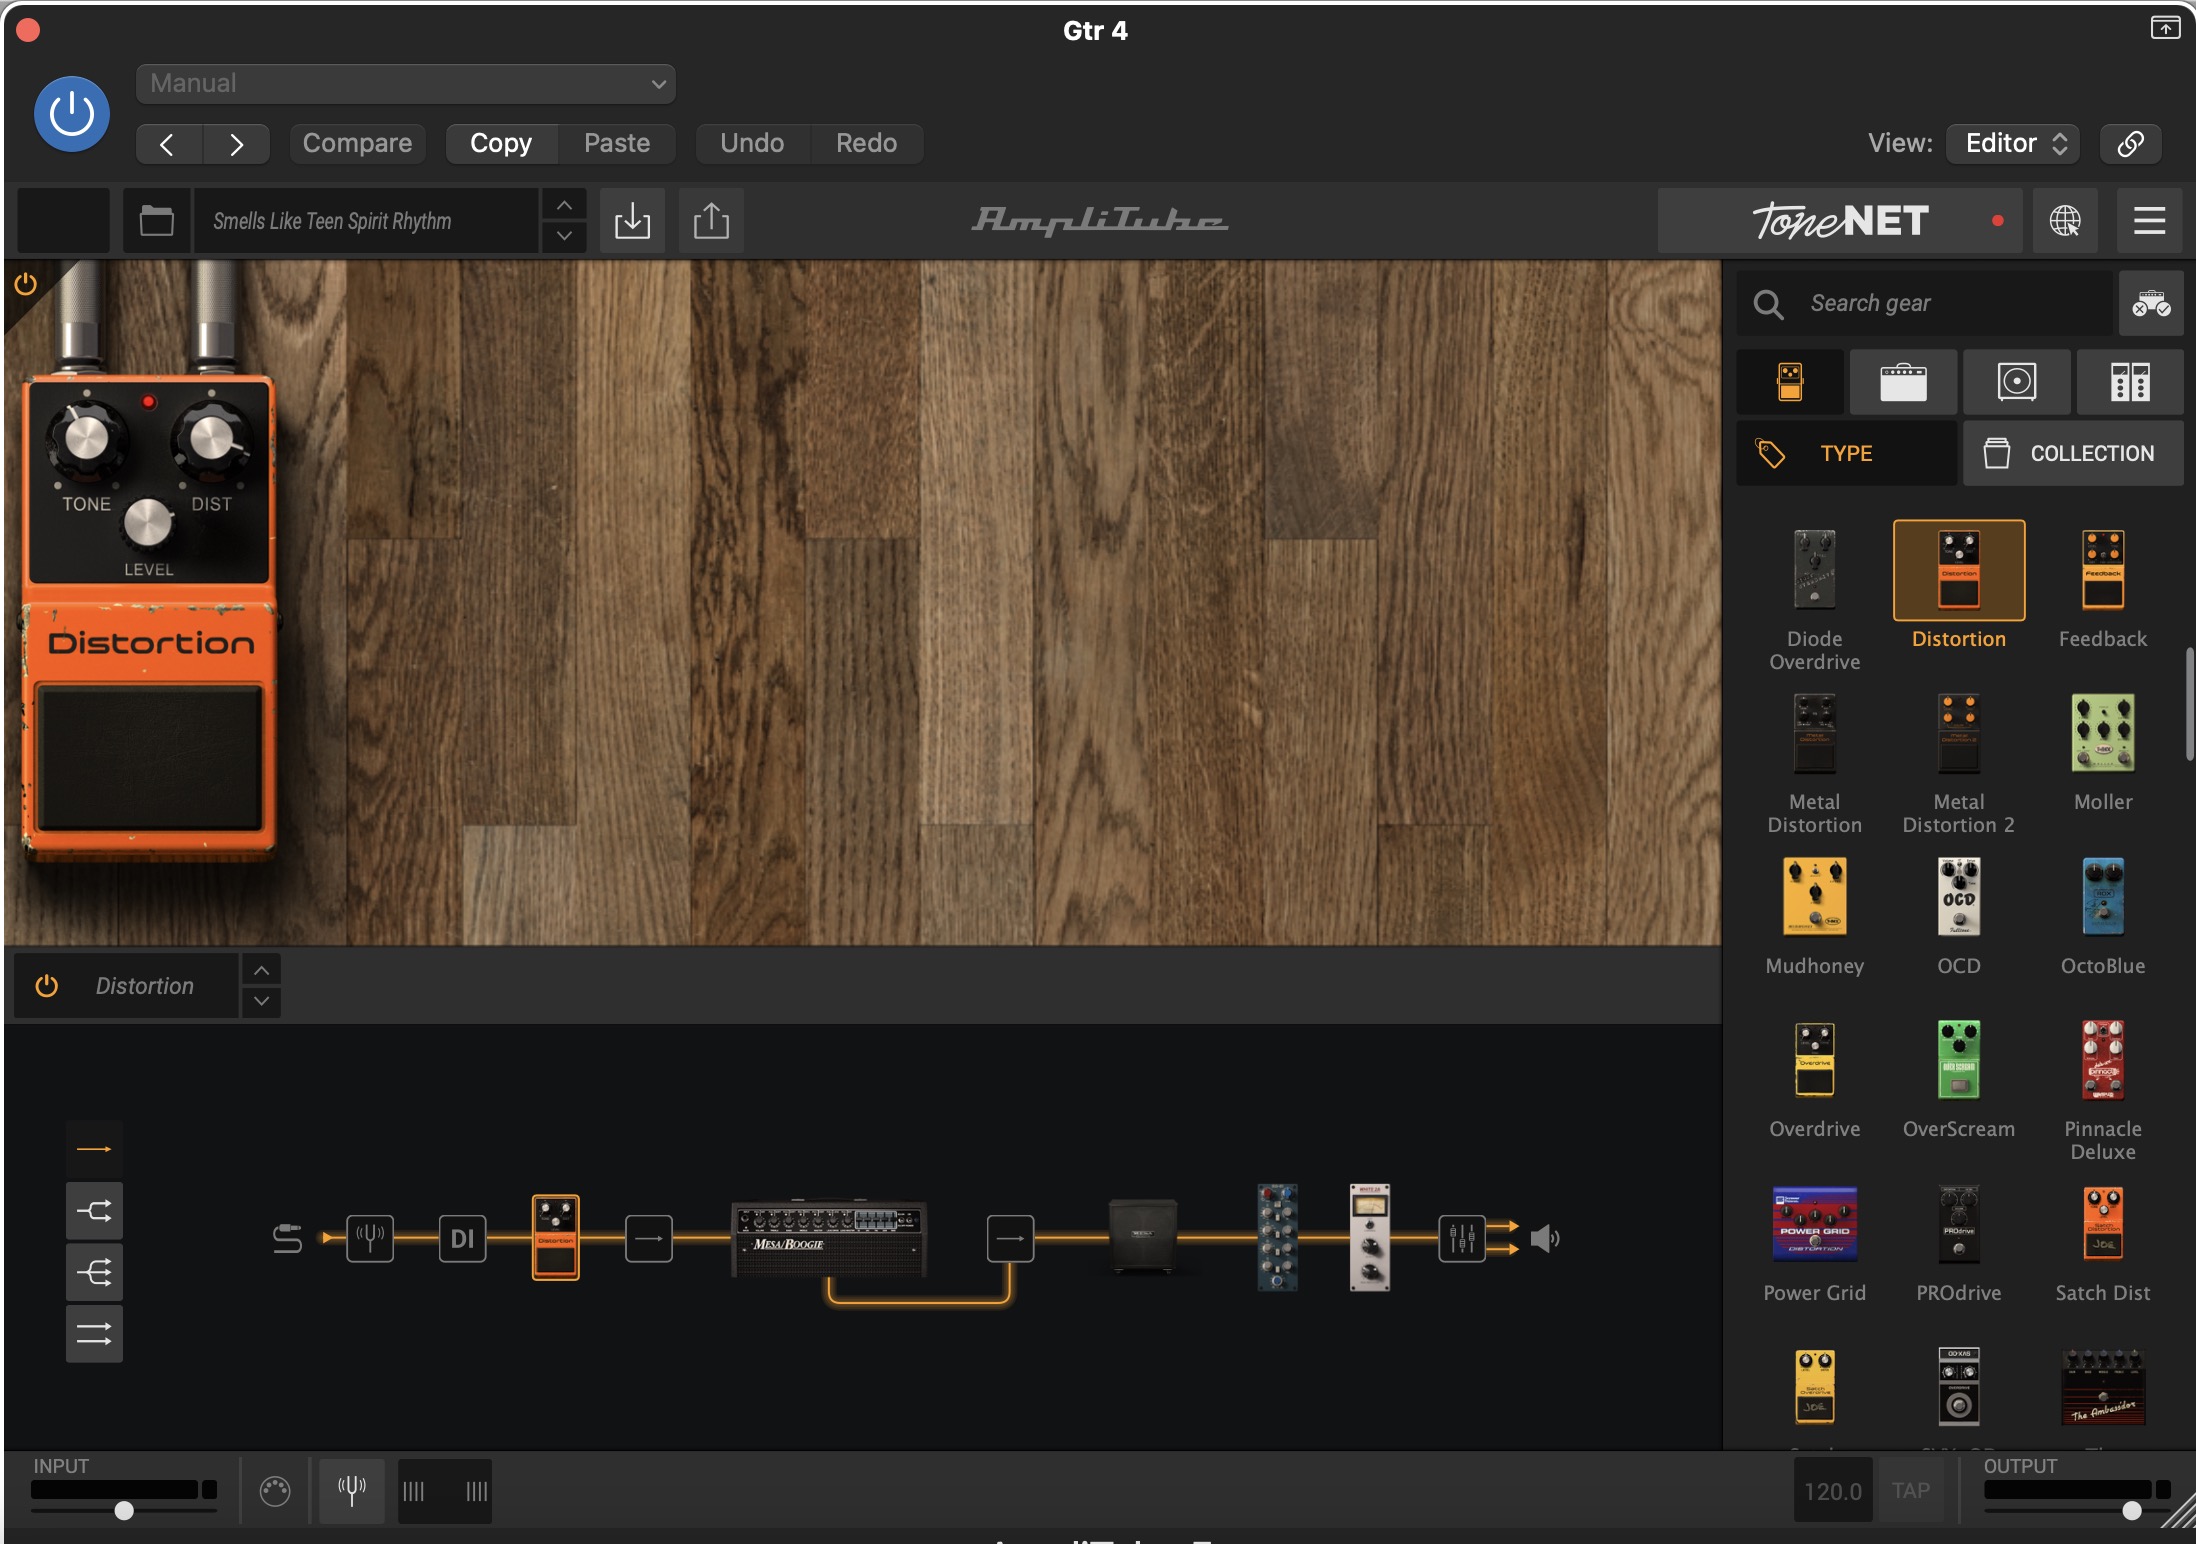Open the ToneNET panel
The width and height of the screenshot is (2196, 1544).
coord(1840,221)
